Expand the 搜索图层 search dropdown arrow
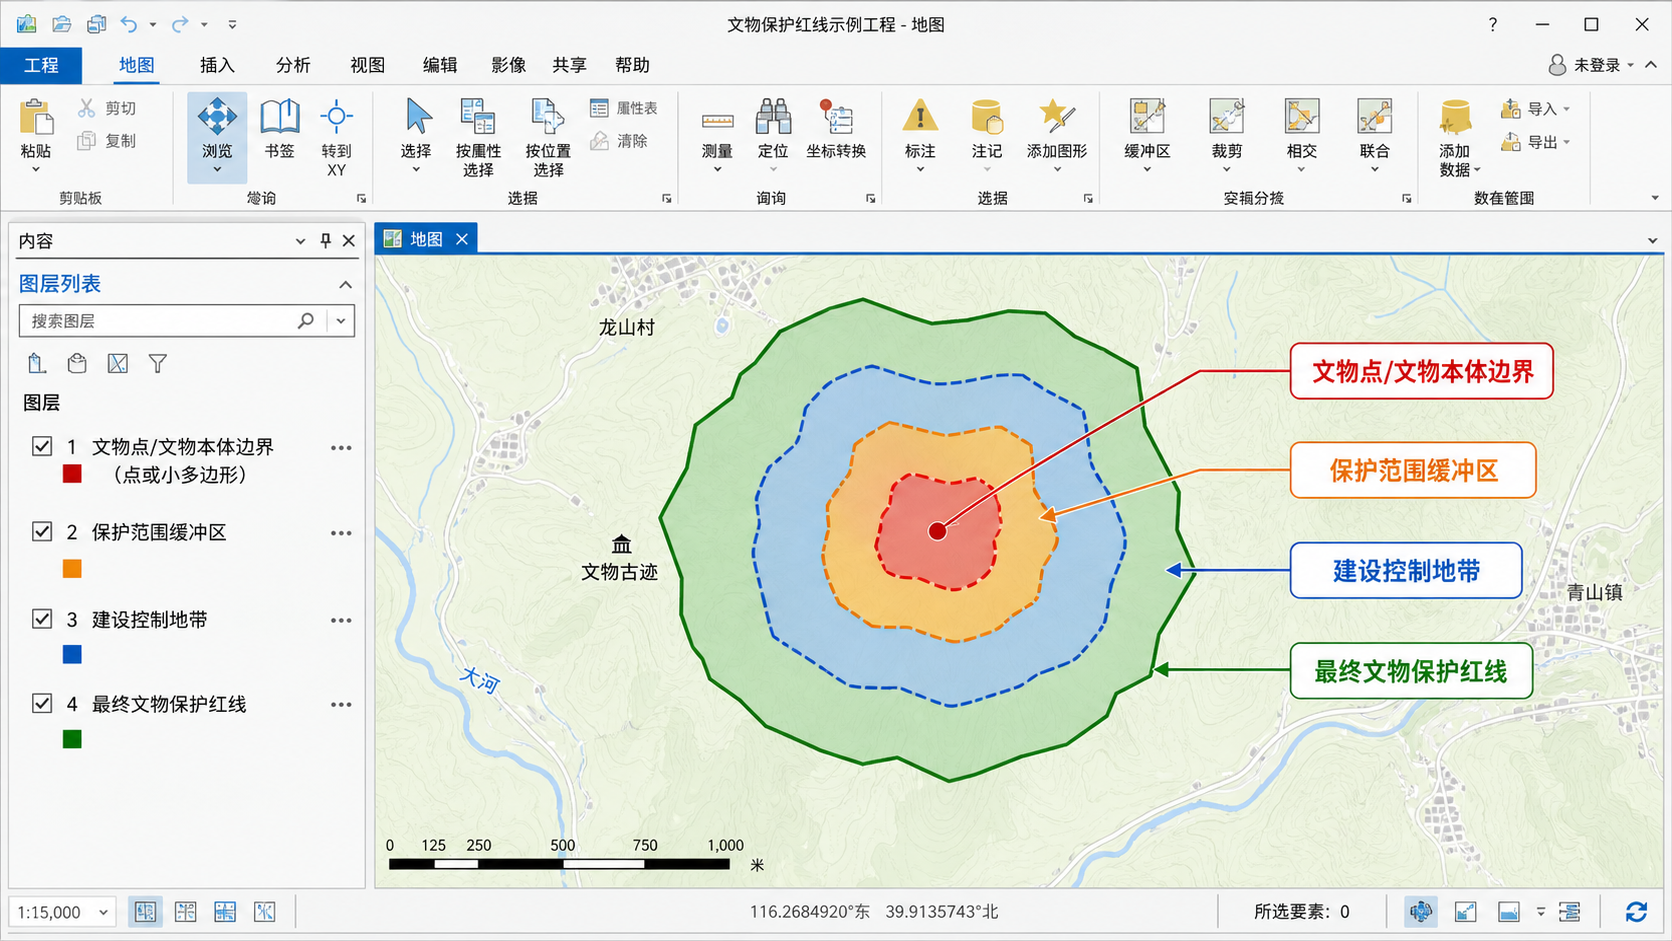This screenshot has width=1672, height=941. coord(341,321)
